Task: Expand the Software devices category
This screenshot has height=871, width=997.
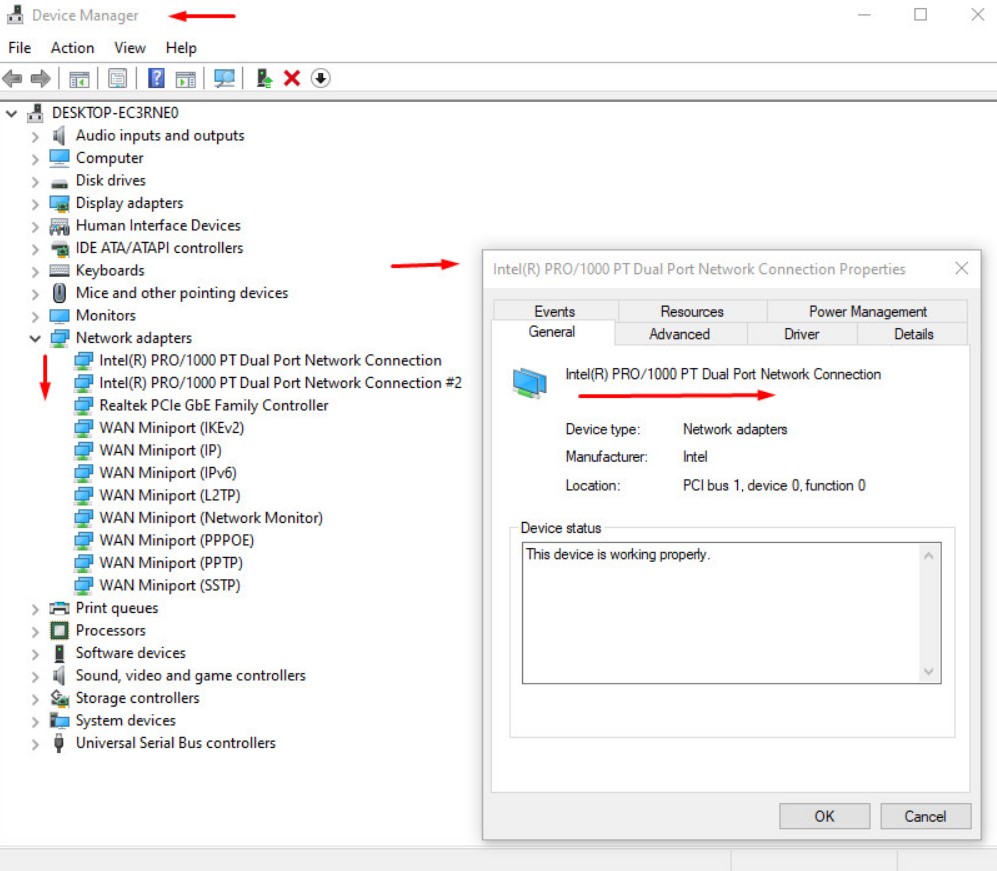Action: click(x=35, y=654)
